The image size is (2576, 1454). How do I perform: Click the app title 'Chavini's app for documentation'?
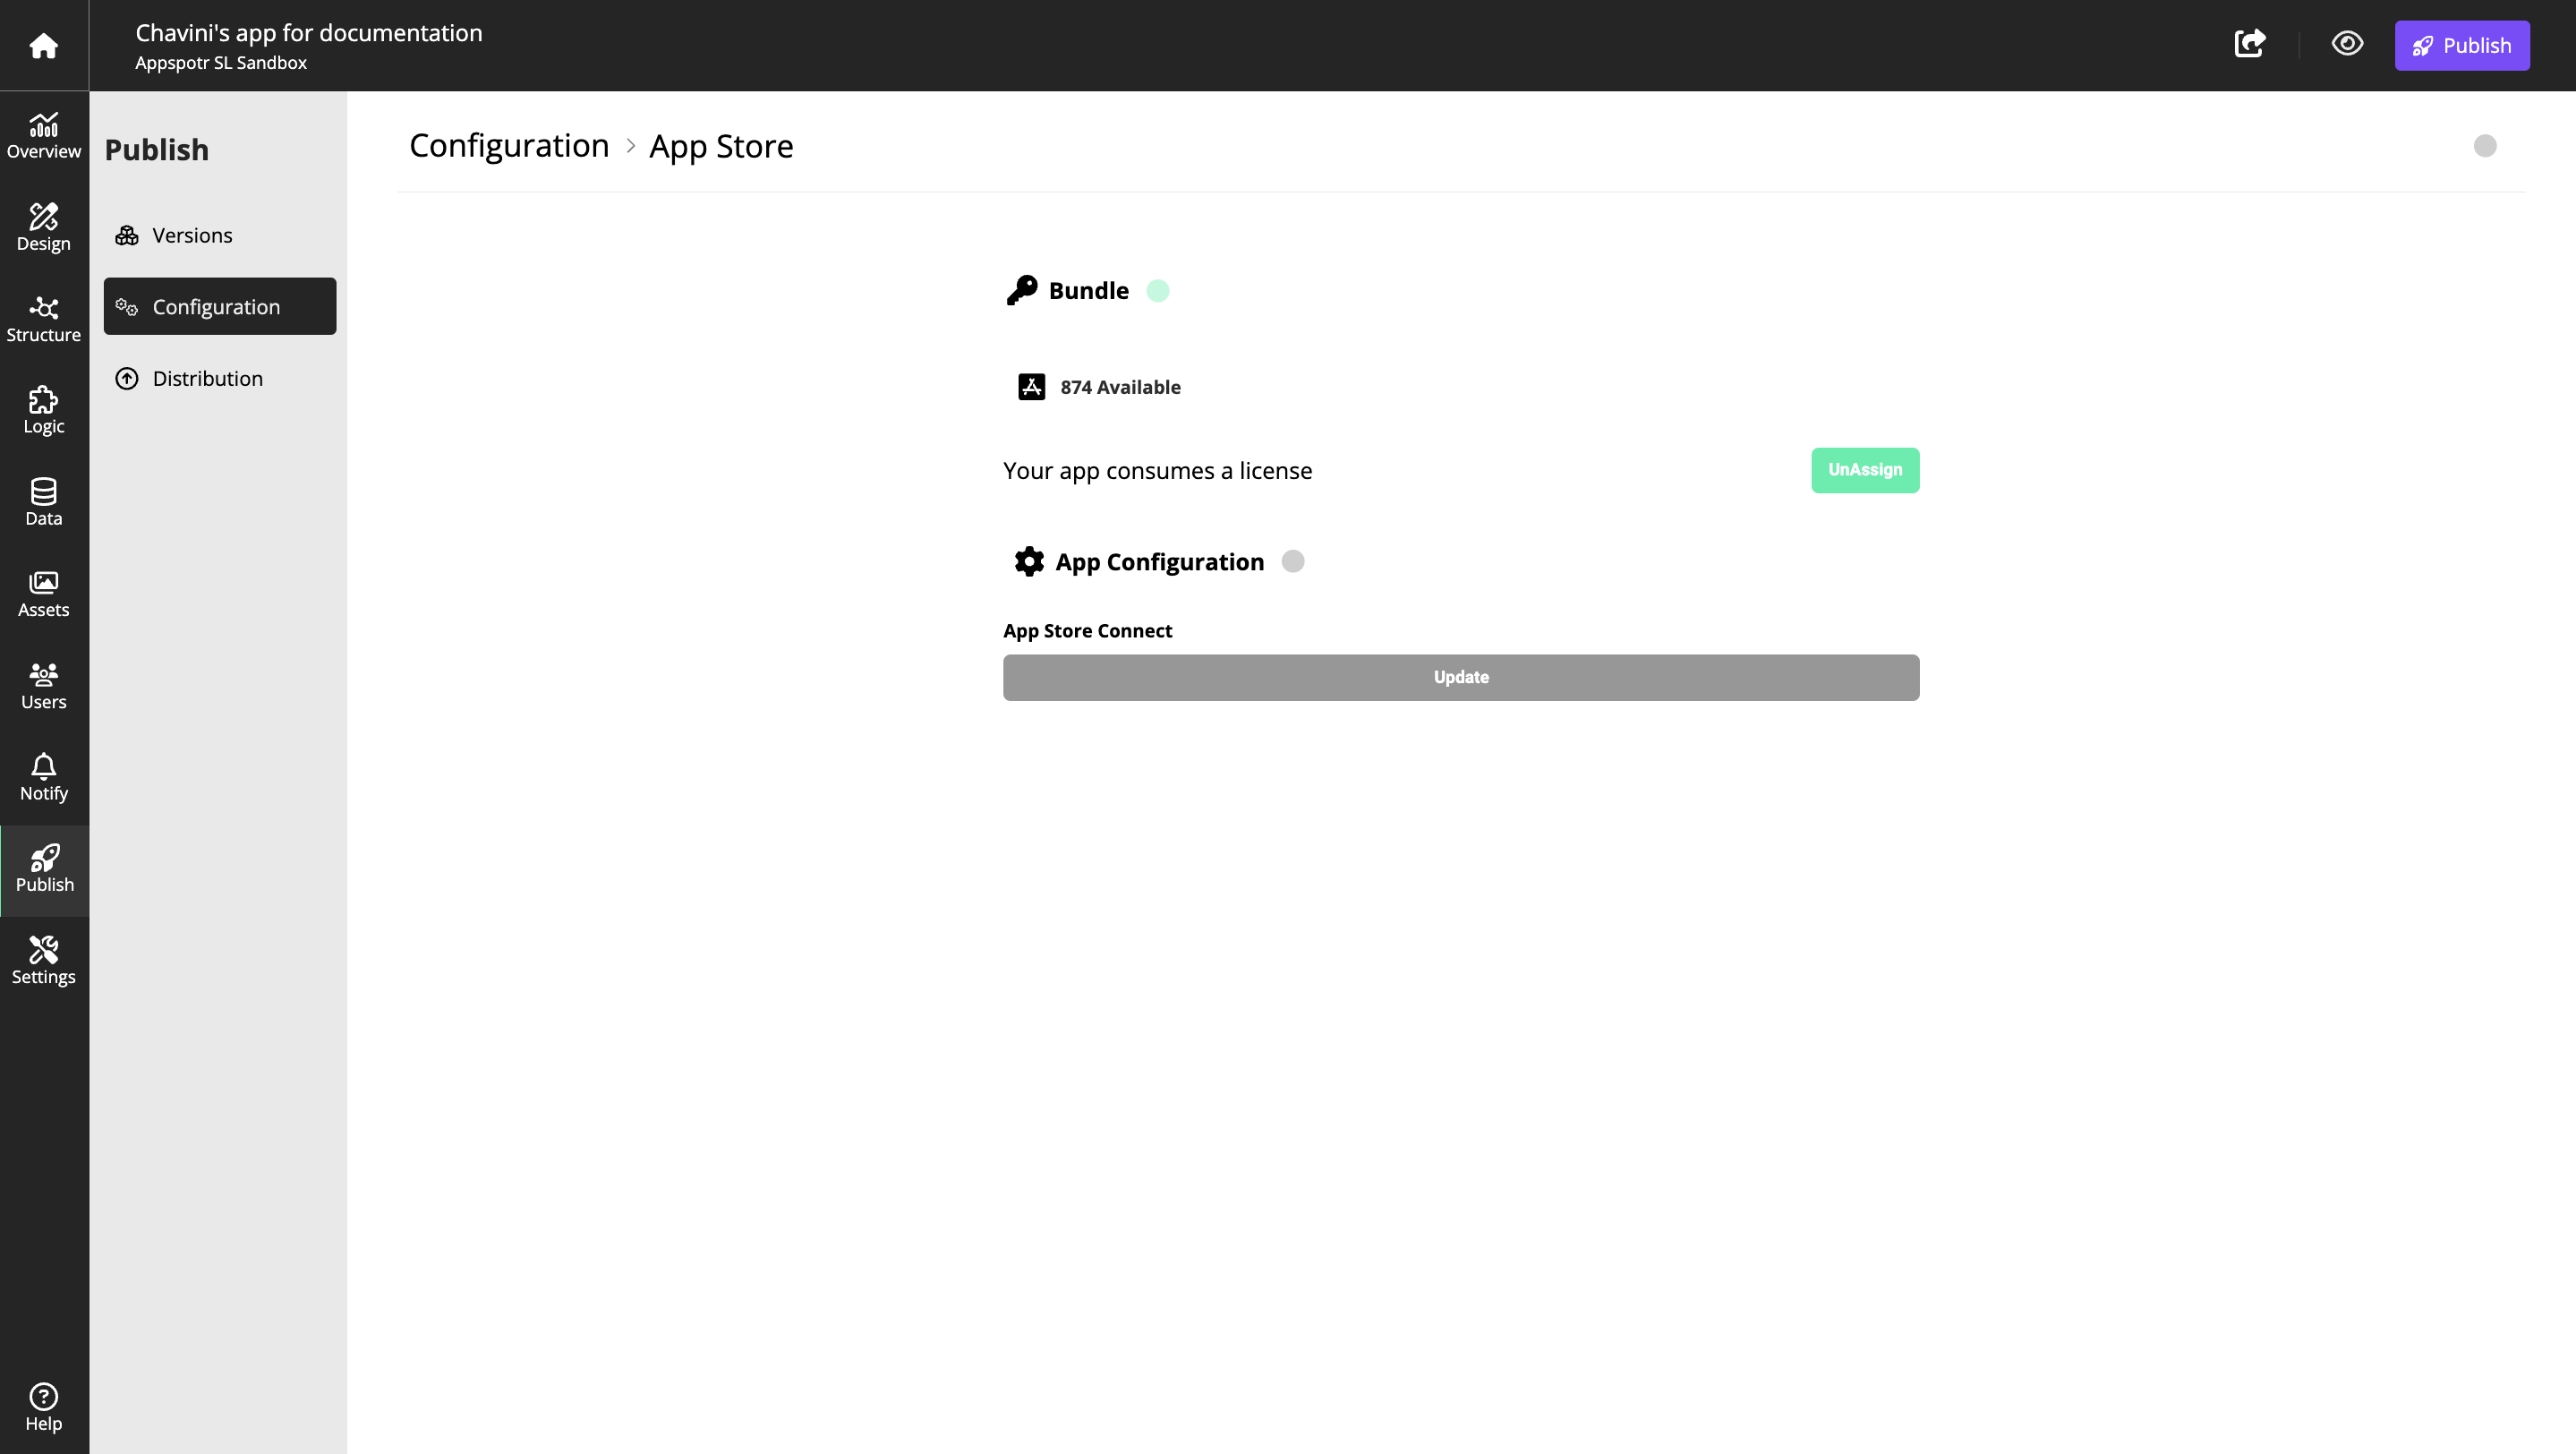309,33
